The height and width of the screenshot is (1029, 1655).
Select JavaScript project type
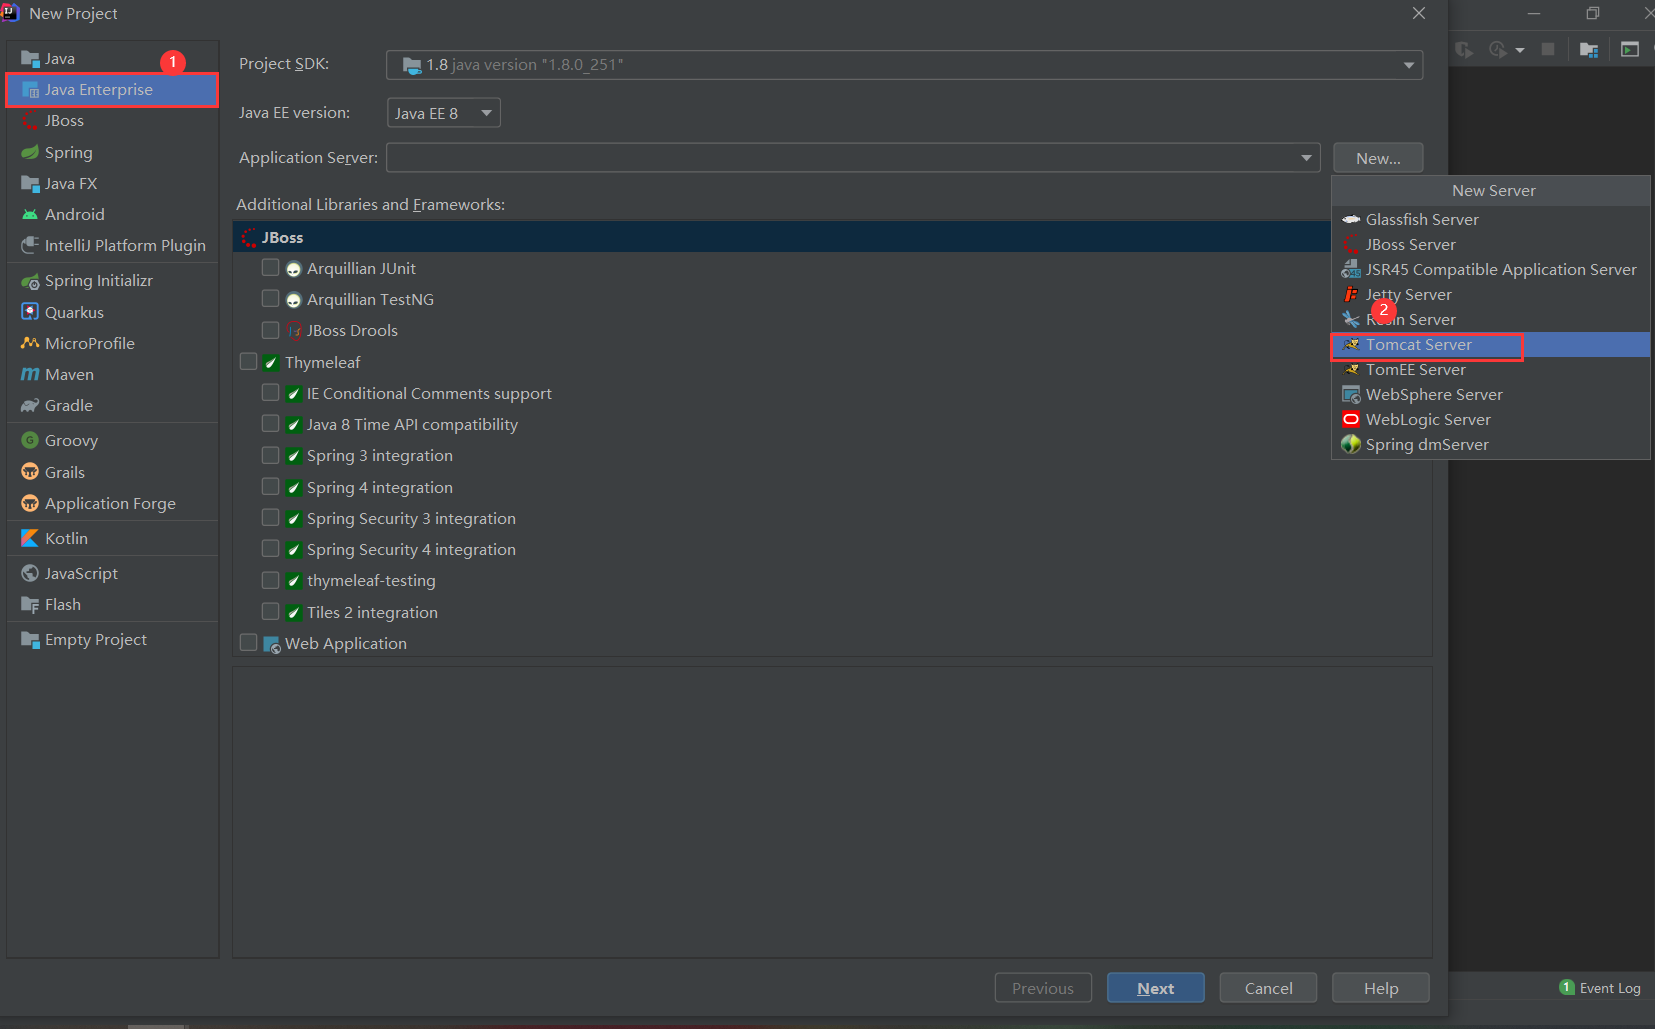(x=112, y=573)
